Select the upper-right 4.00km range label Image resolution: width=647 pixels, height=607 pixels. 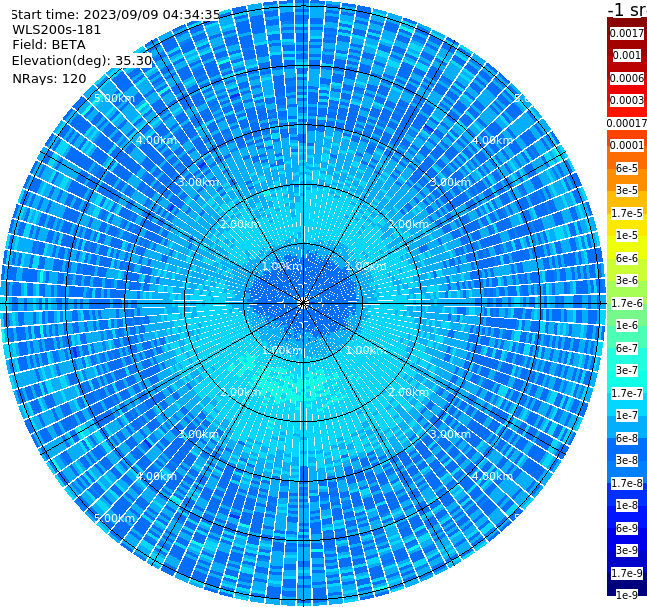(493, 140)
